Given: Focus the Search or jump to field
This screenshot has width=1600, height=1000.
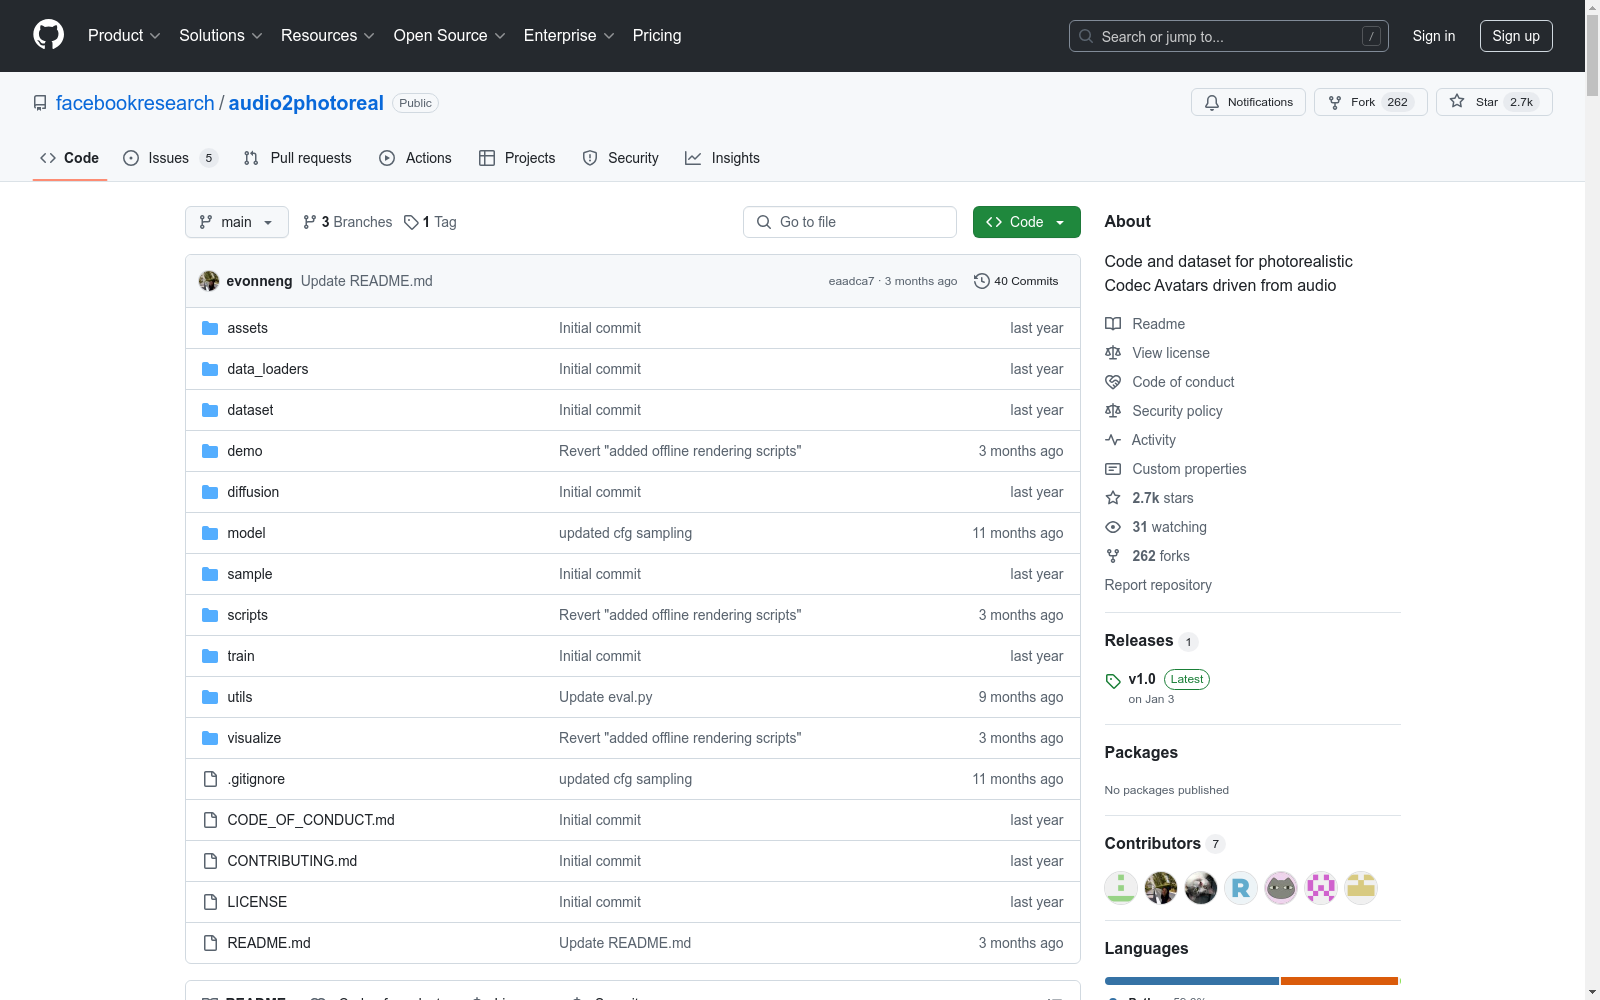Looking at the screenshot, I should [x=1229, y=36].
